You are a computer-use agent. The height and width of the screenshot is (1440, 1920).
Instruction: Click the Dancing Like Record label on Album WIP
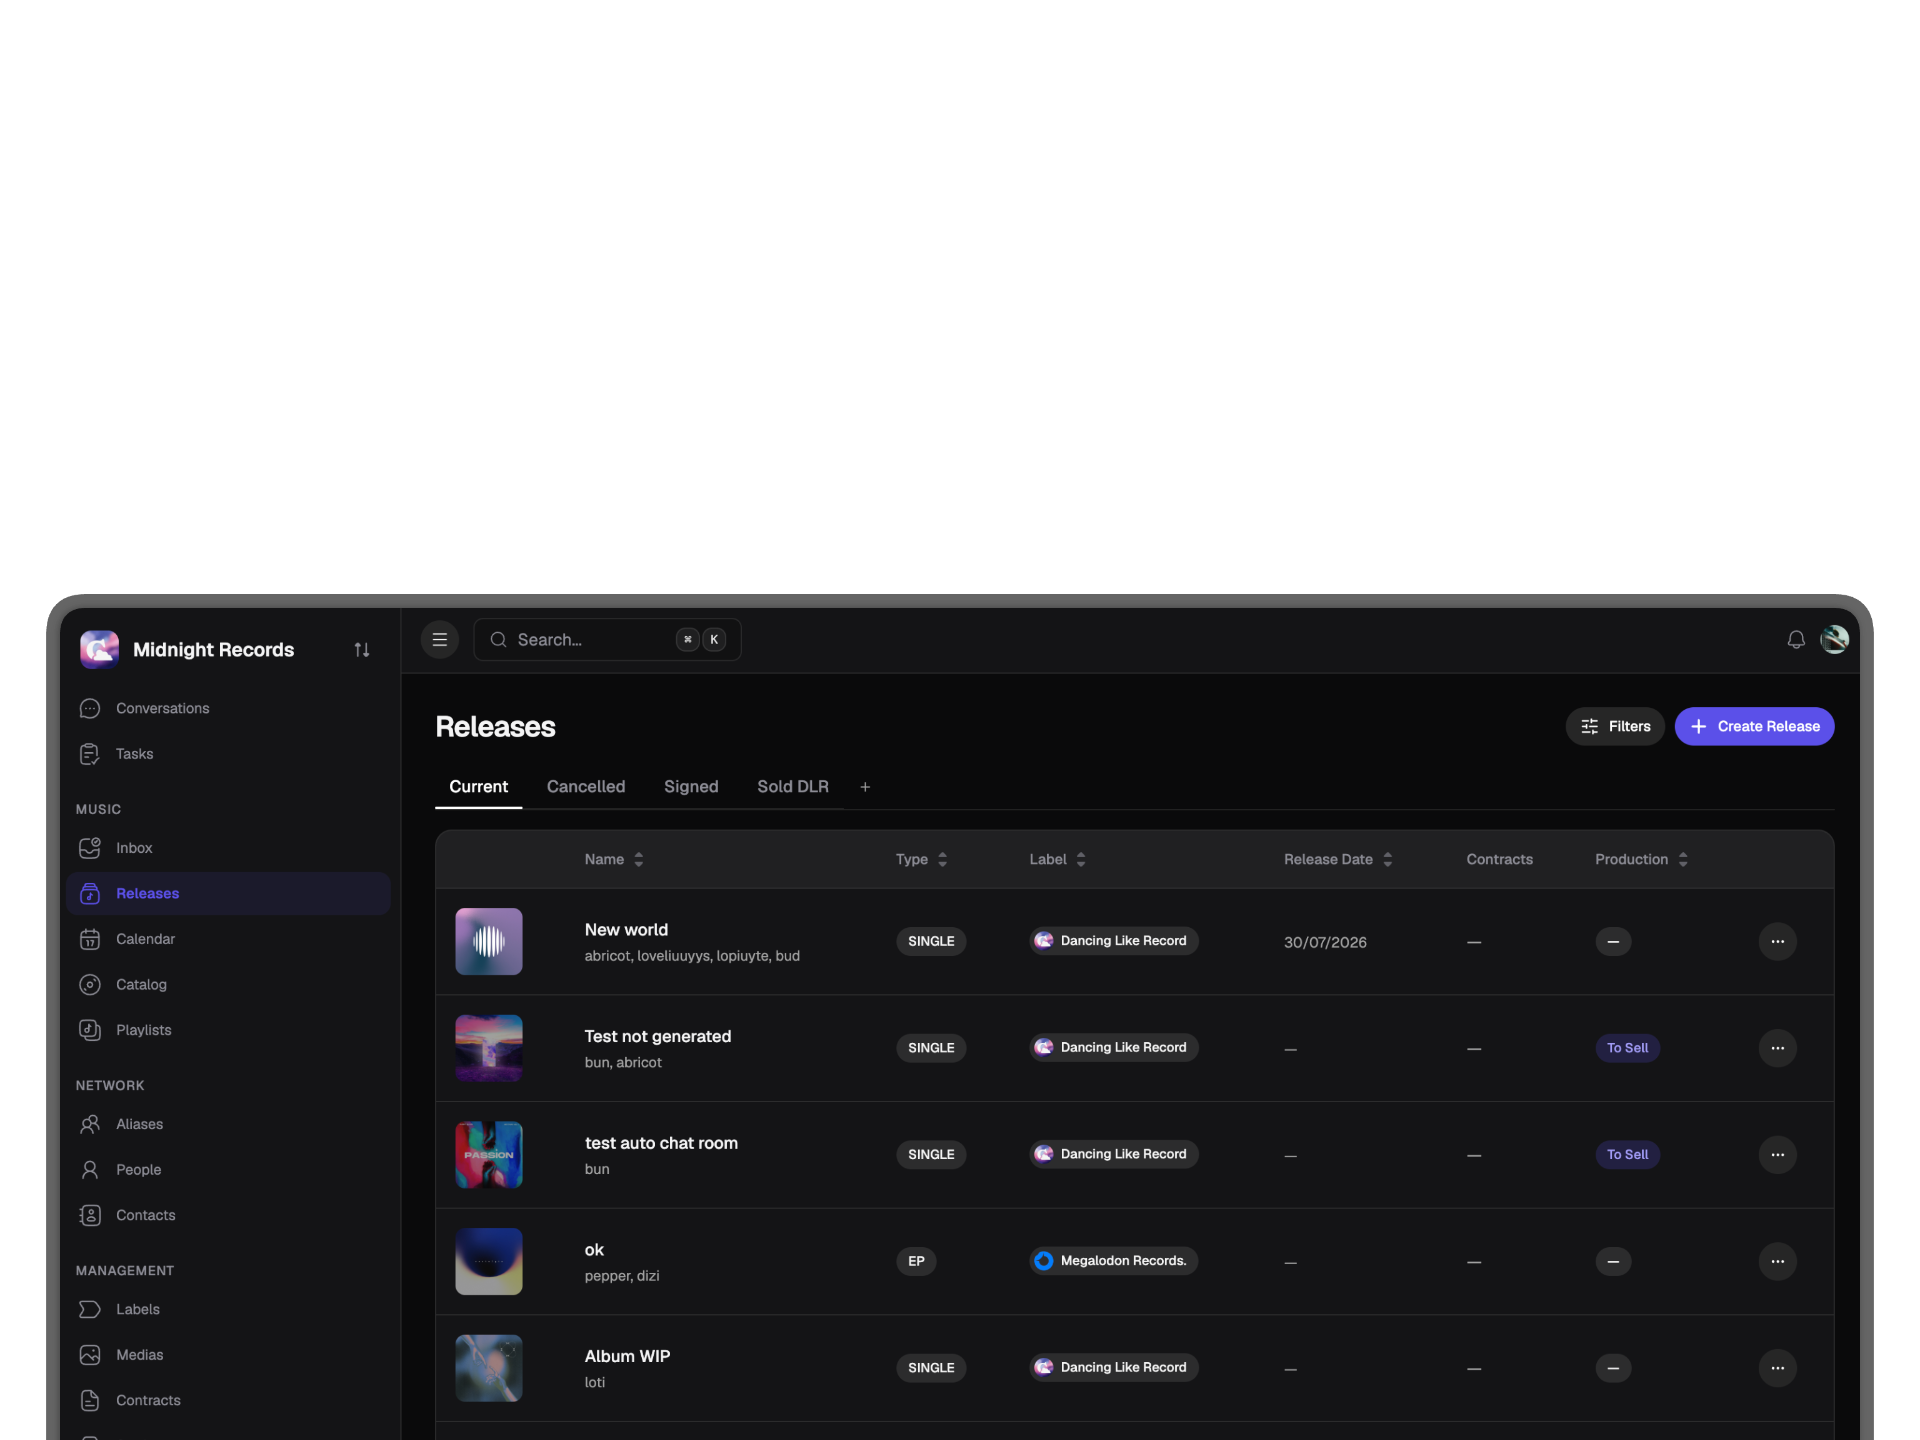tap(1113, 1368)
